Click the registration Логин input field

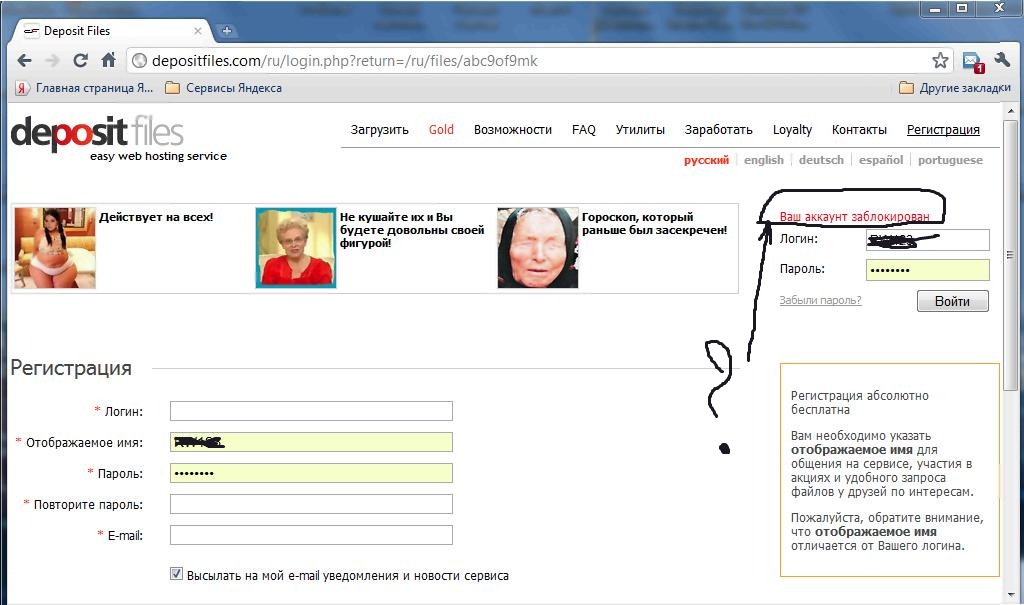click(311, 411)
